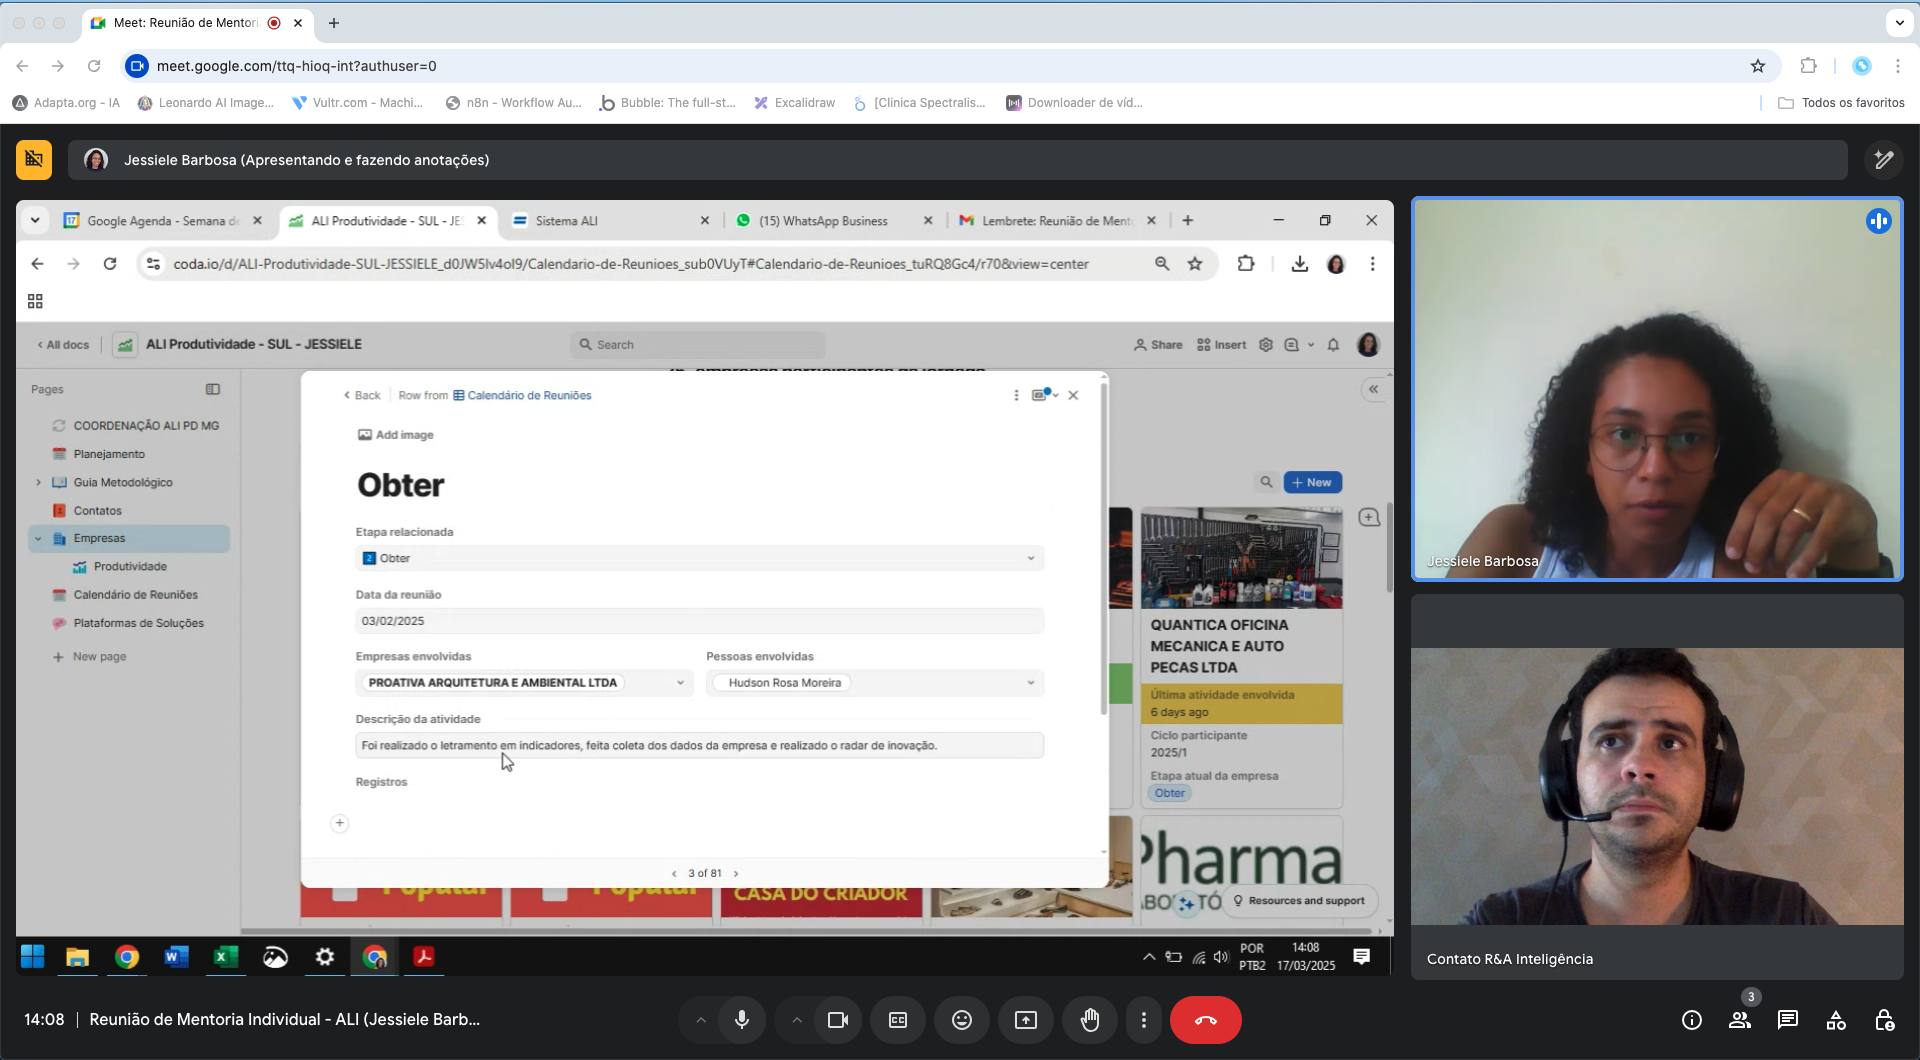Open the Adapta.org - IA bookmark
This screenshot has width=1920, height=1060.
(x=66, y=103)
